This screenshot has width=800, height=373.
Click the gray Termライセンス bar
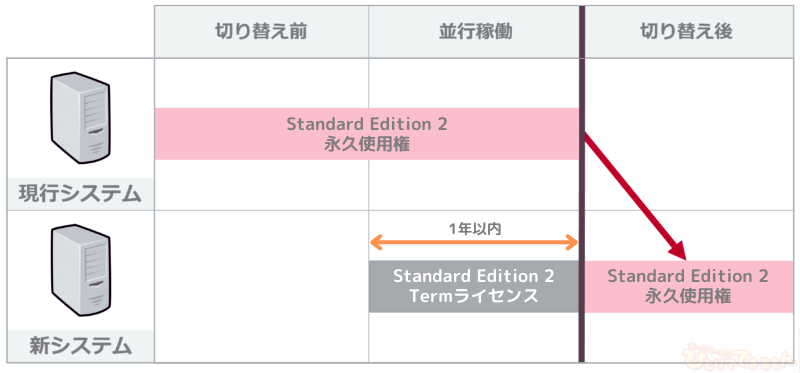click(x=474, y=286)
